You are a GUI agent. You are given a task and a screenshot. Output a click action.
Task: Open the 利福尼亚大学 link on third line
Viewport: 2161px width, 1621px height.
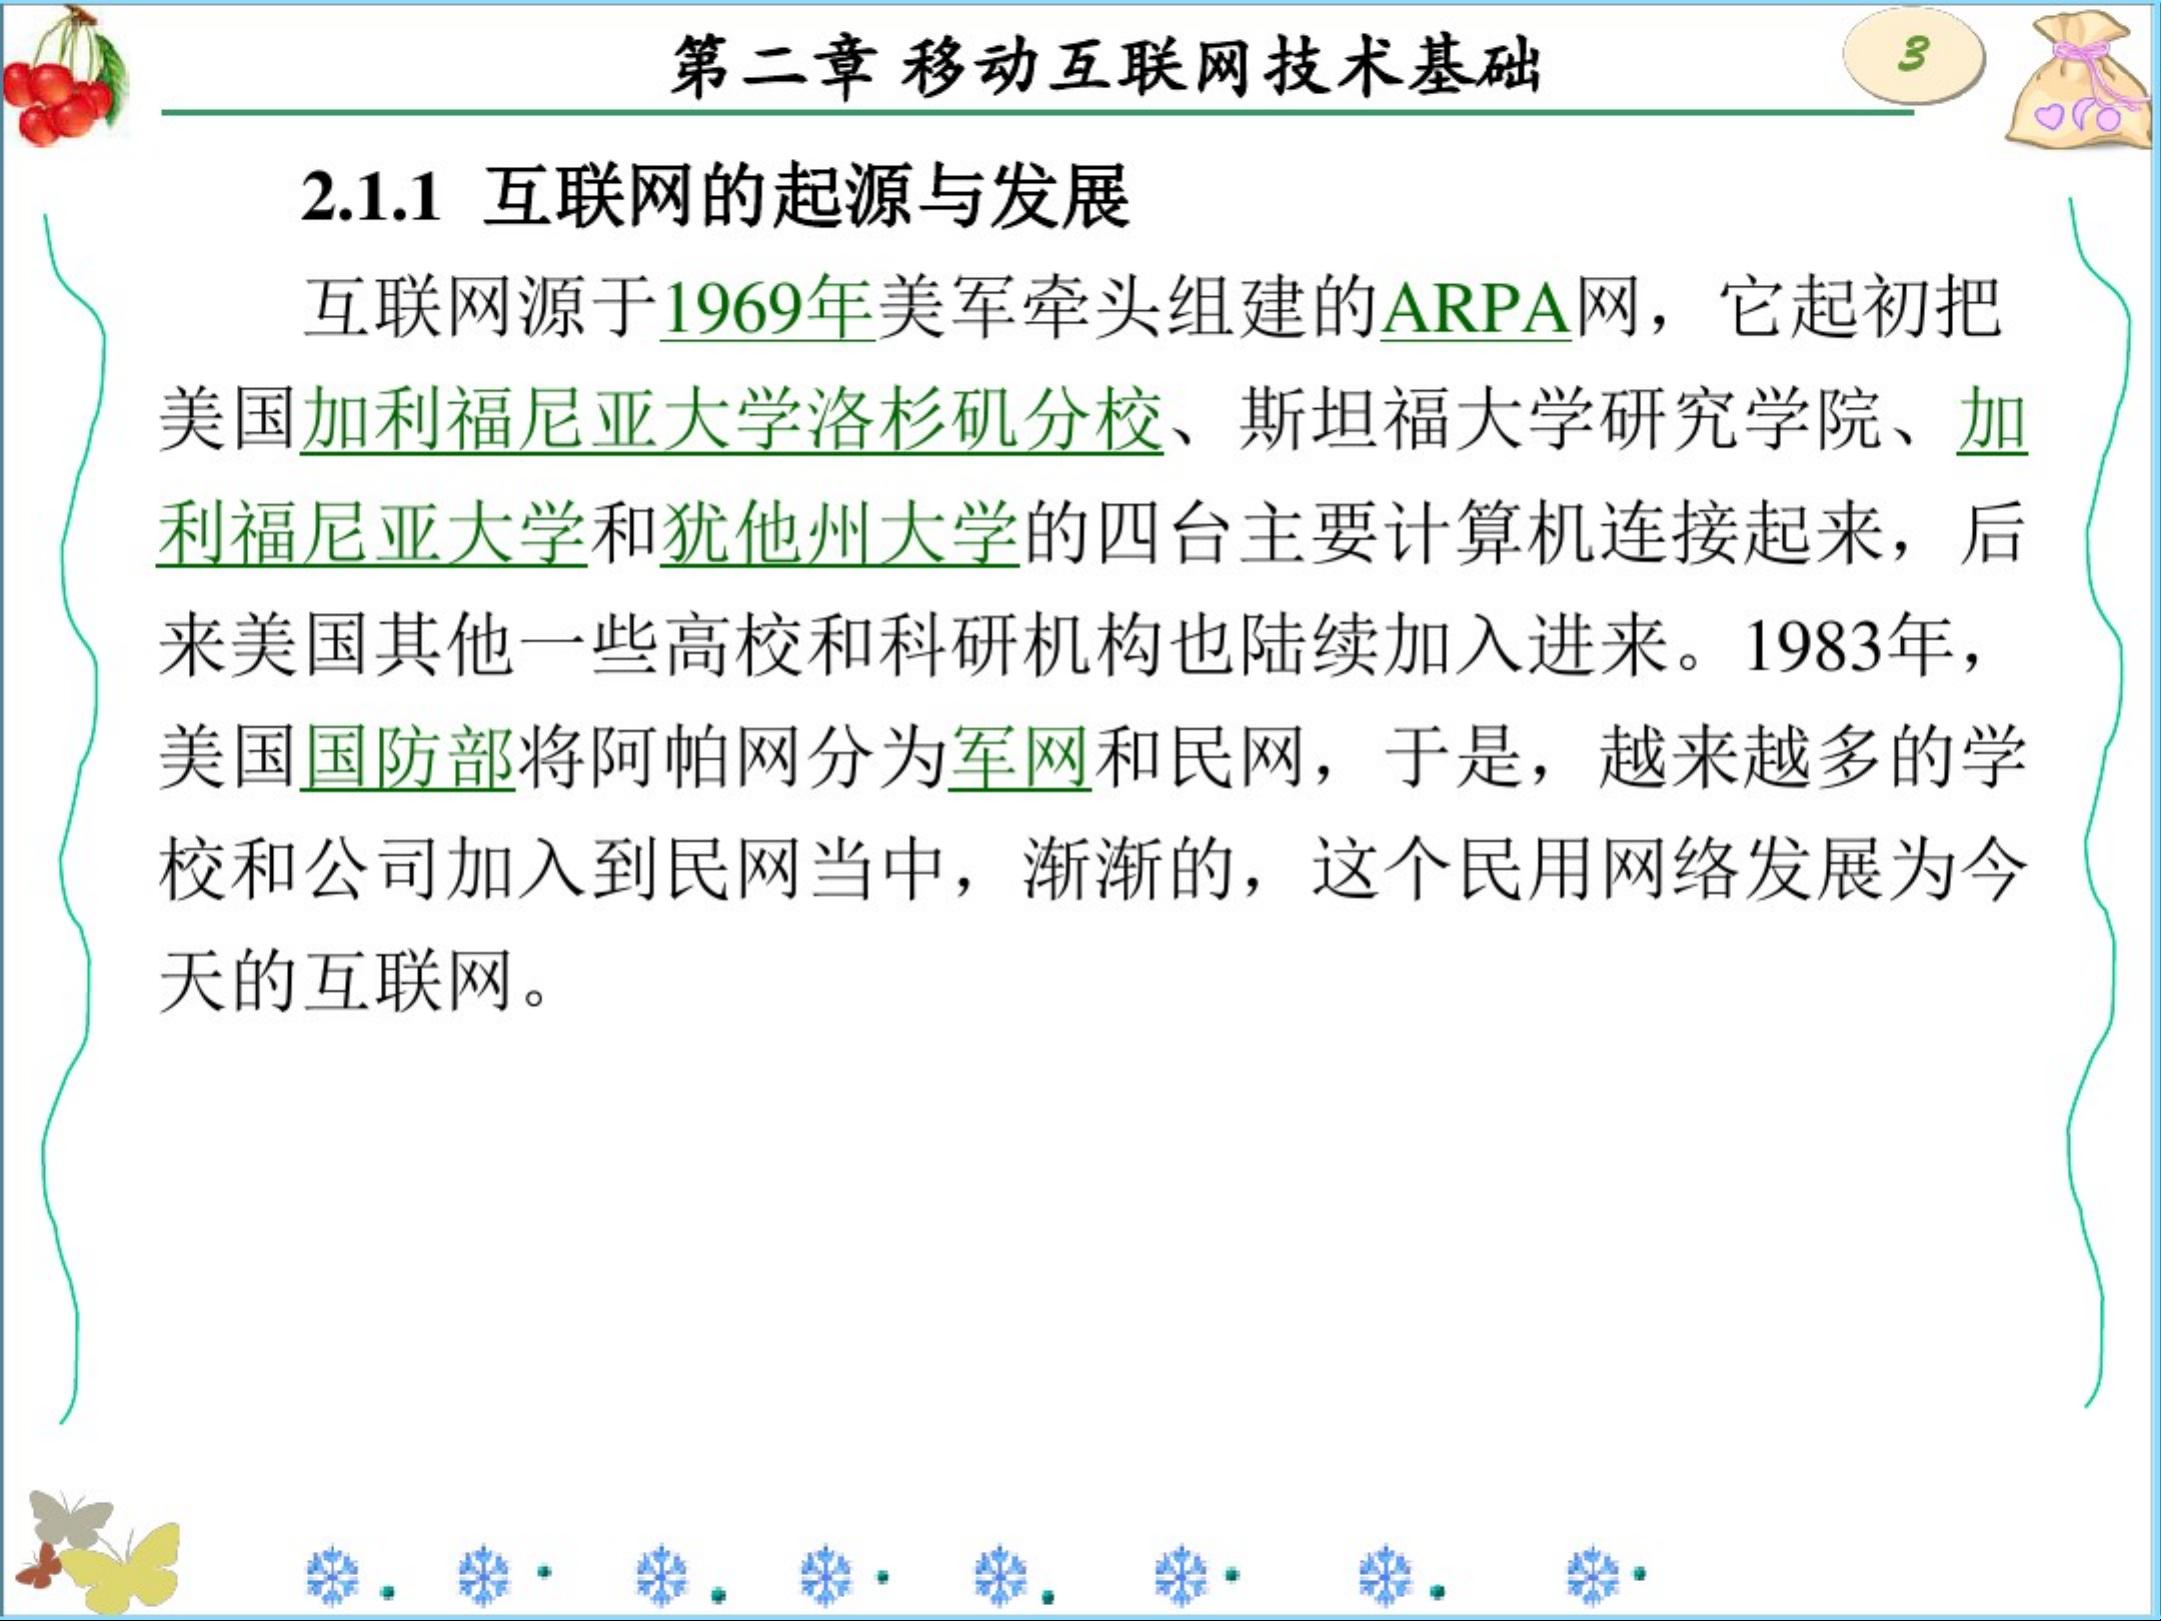pos(372,533)
